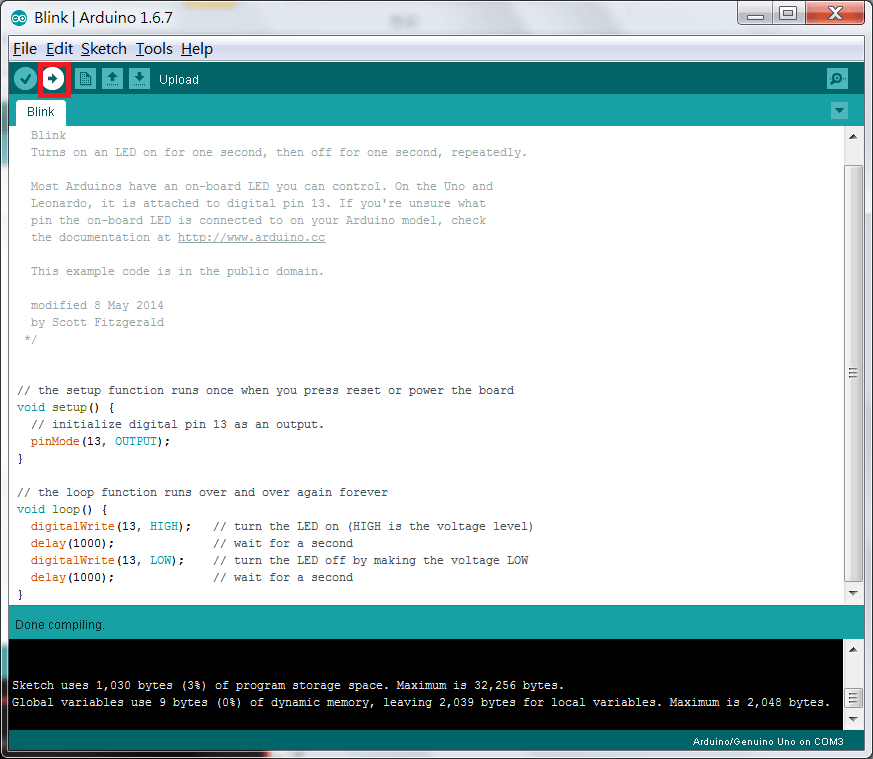Click the first 'delay(1000);' after HIGH

72,543
